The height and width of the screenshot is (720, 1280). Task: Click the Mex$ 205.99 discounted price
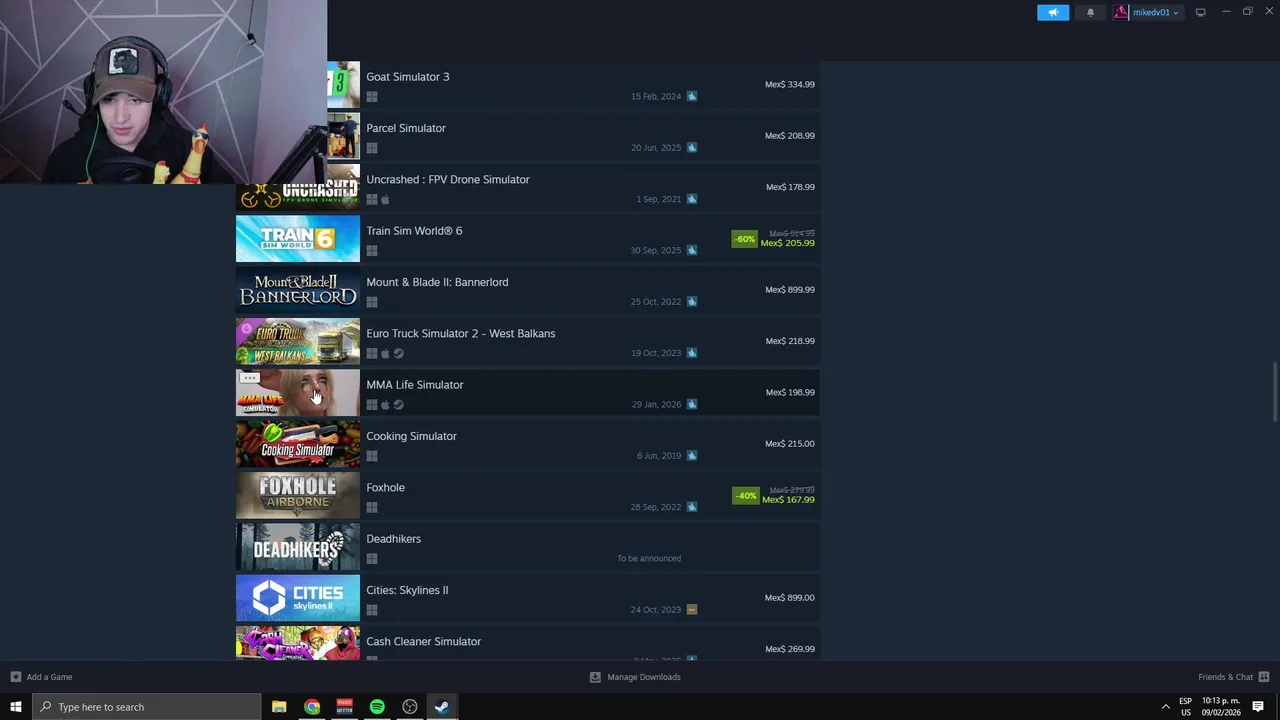click(x=788, y=243)
